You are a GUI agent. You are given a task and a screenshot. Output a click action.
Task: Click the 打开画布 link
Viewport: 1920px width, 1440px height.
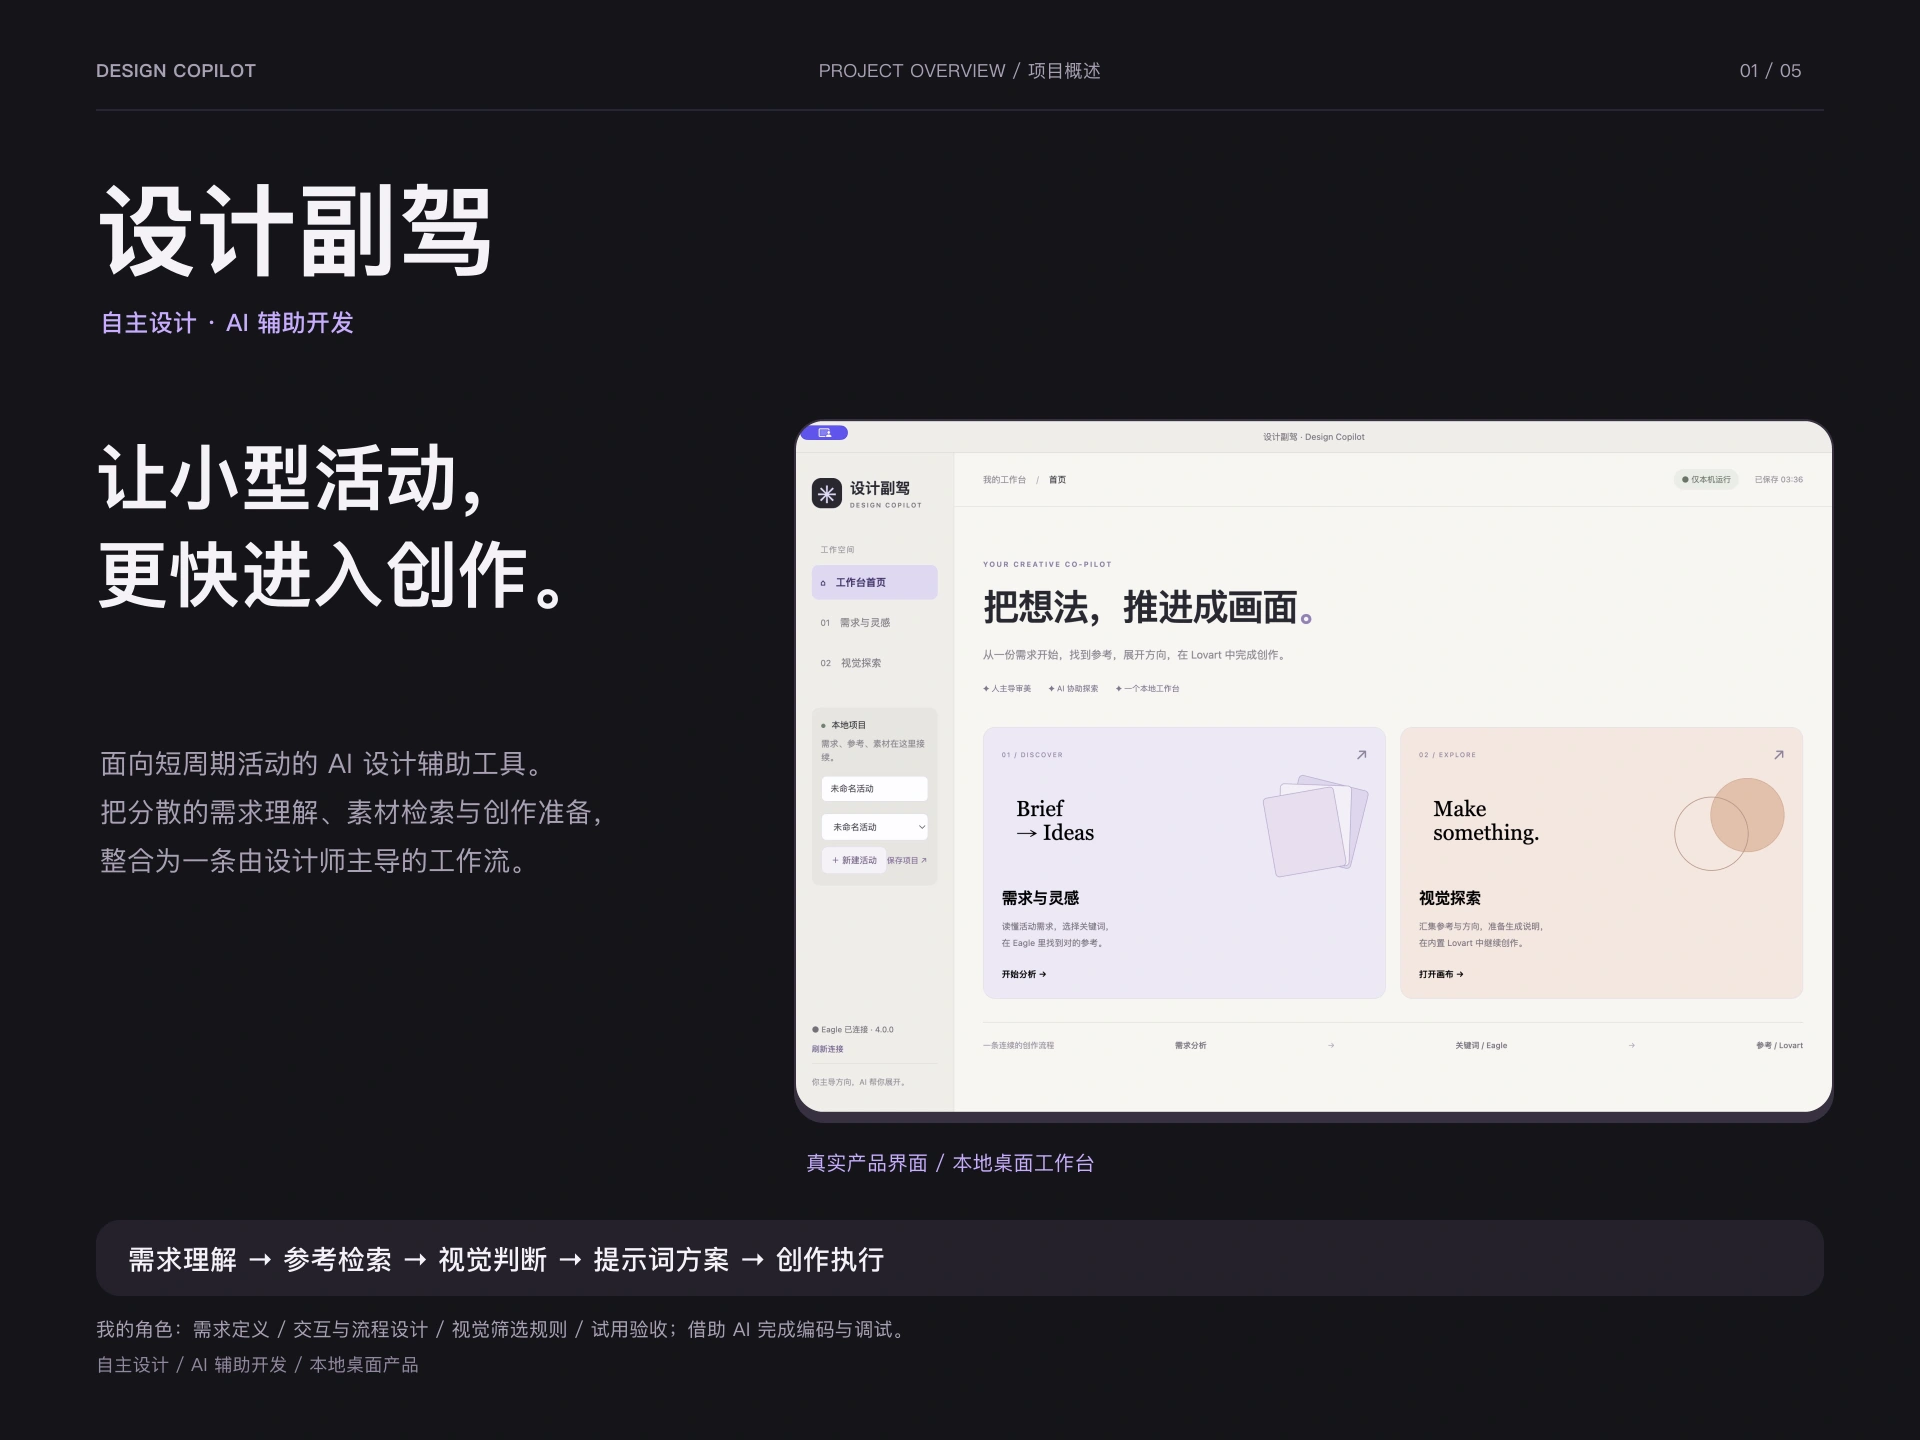(1441, 974)
